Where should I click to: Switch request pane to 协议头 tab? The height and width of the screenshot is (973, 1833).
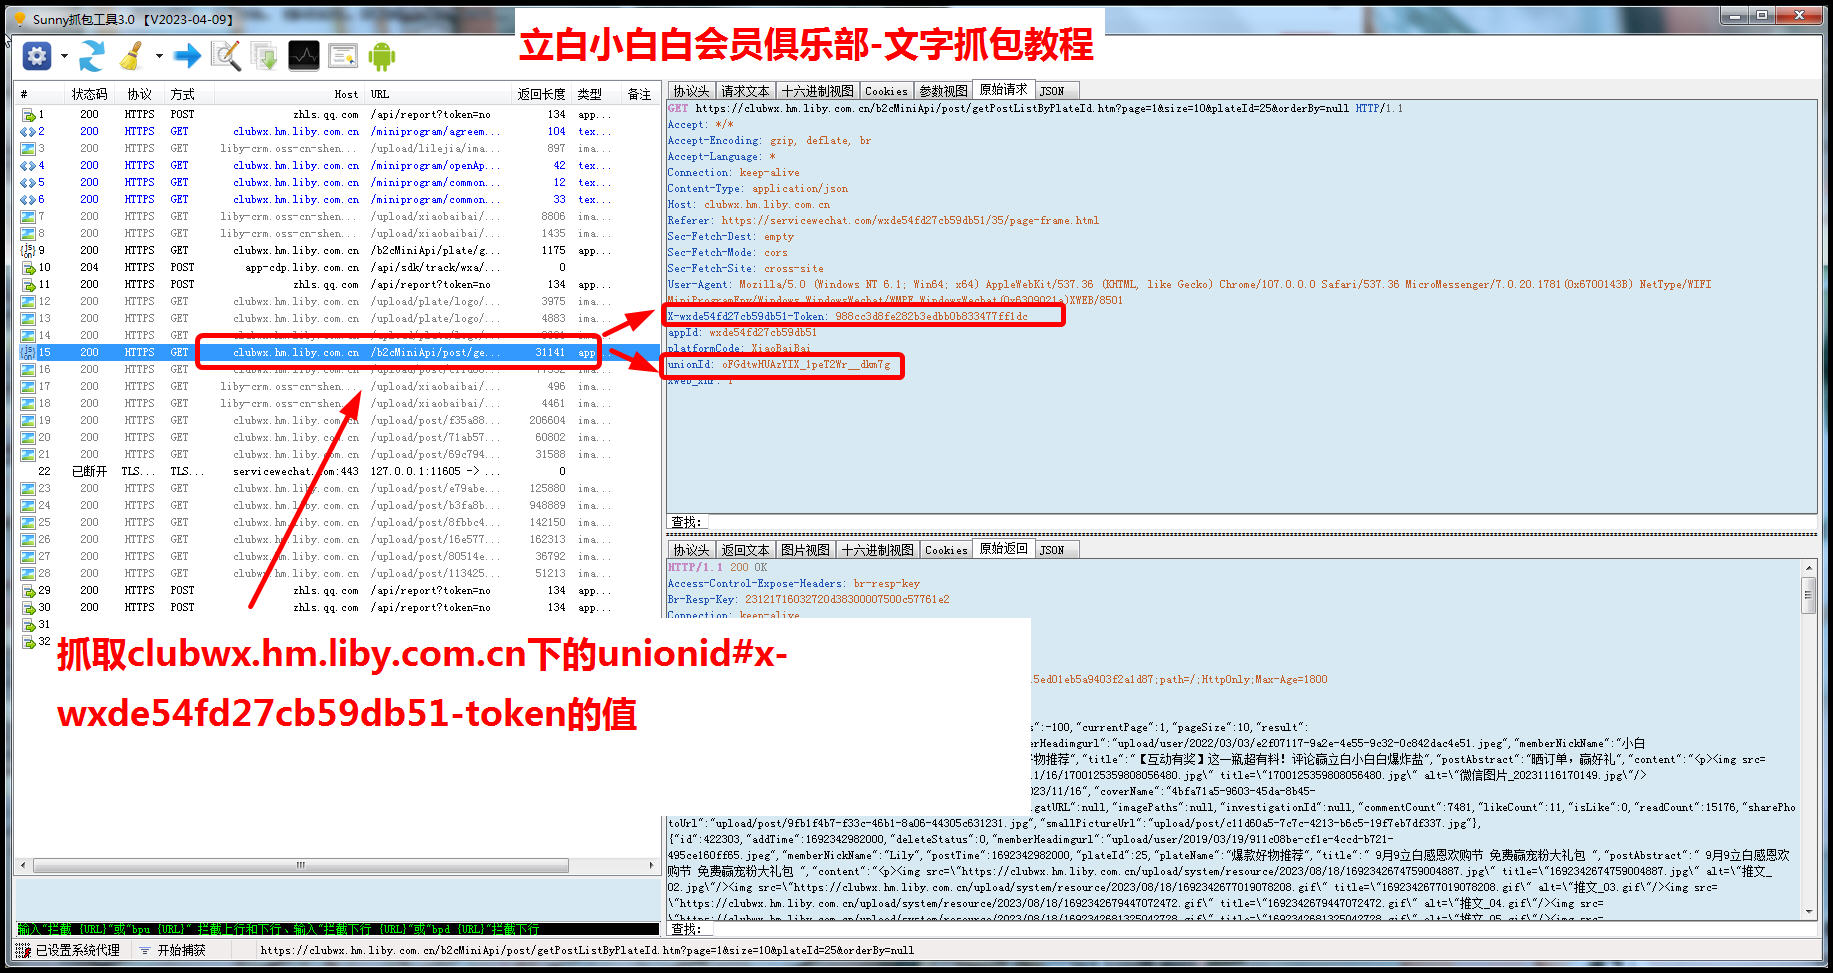[691, 91]
